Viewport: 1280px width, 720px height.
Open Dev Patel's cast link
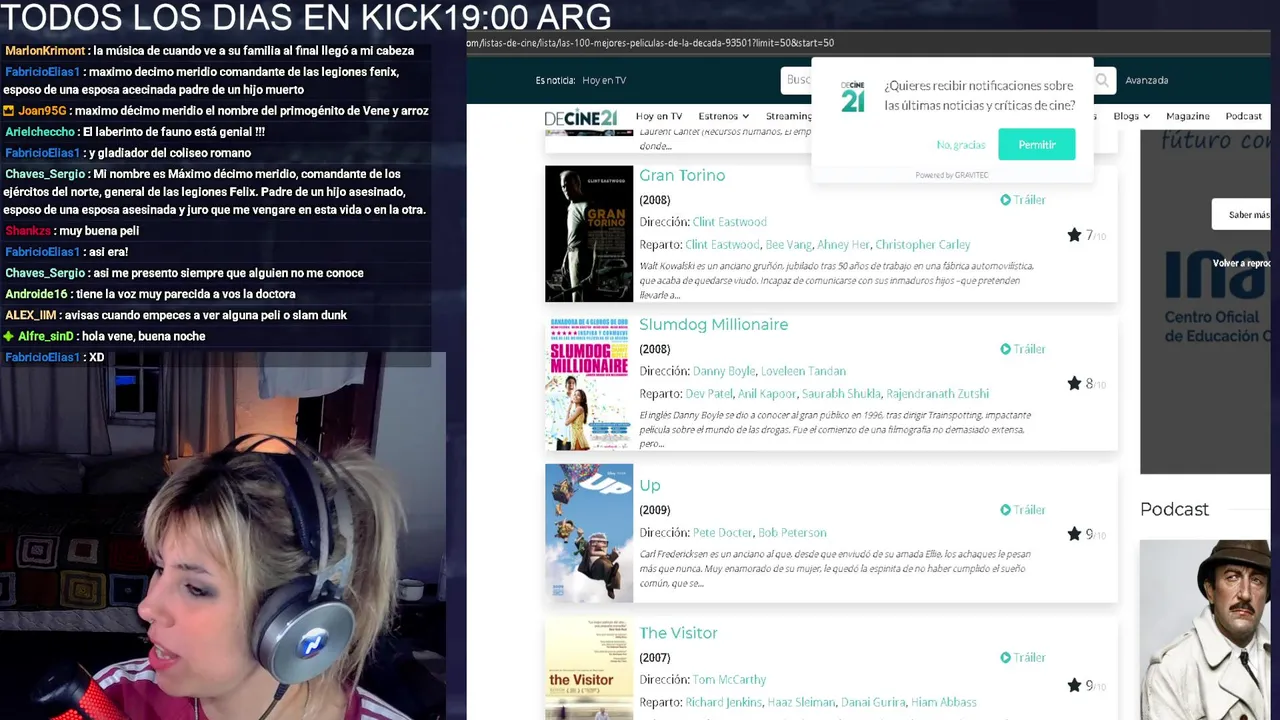tap(709, 394)
